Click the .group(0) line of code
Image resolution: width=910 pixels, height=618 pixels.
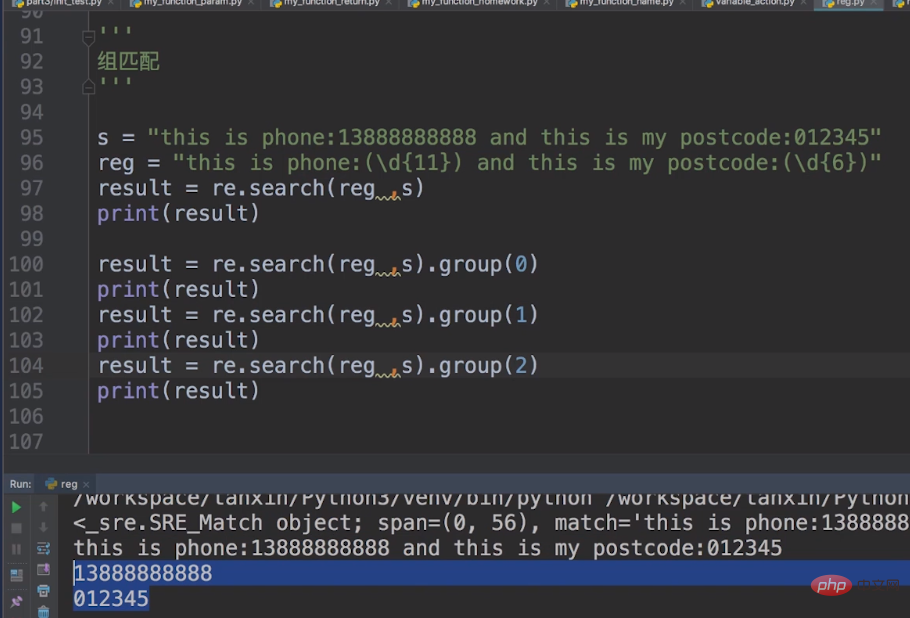tap(317, 265)
